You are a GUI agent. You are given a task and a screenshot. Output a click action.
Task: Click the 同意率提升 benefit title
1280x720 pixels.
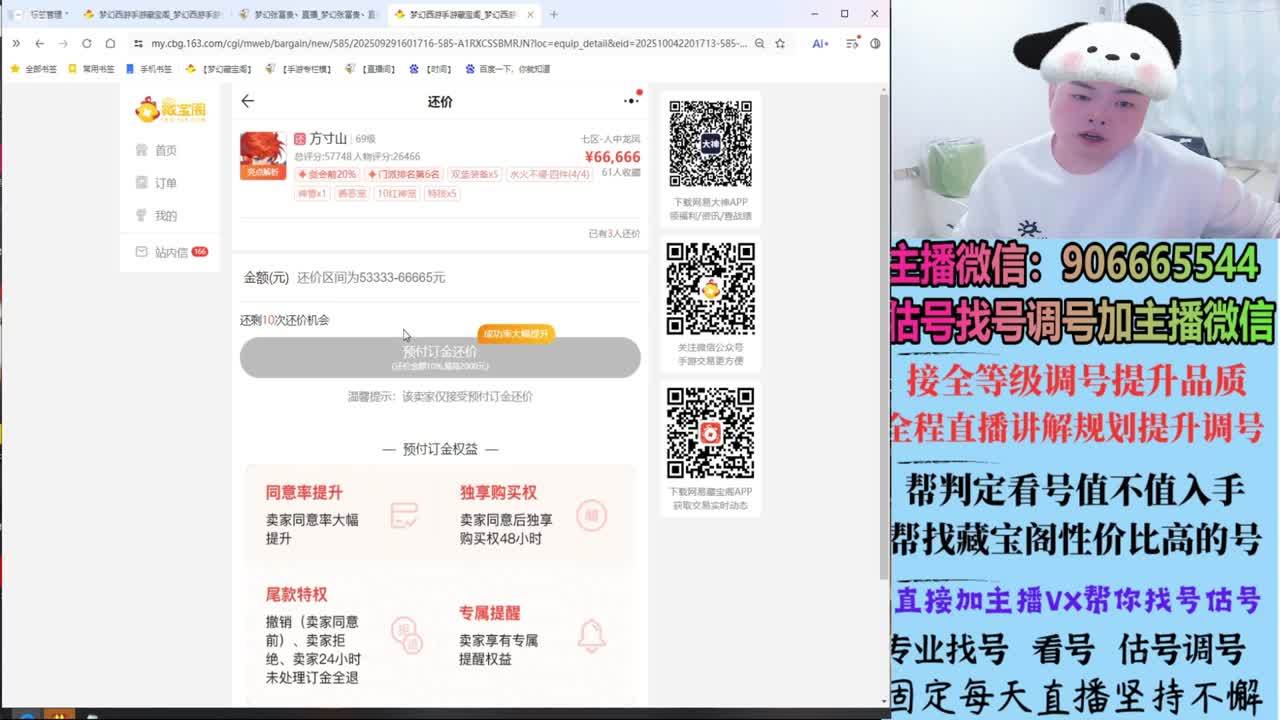tap(304, 492)
